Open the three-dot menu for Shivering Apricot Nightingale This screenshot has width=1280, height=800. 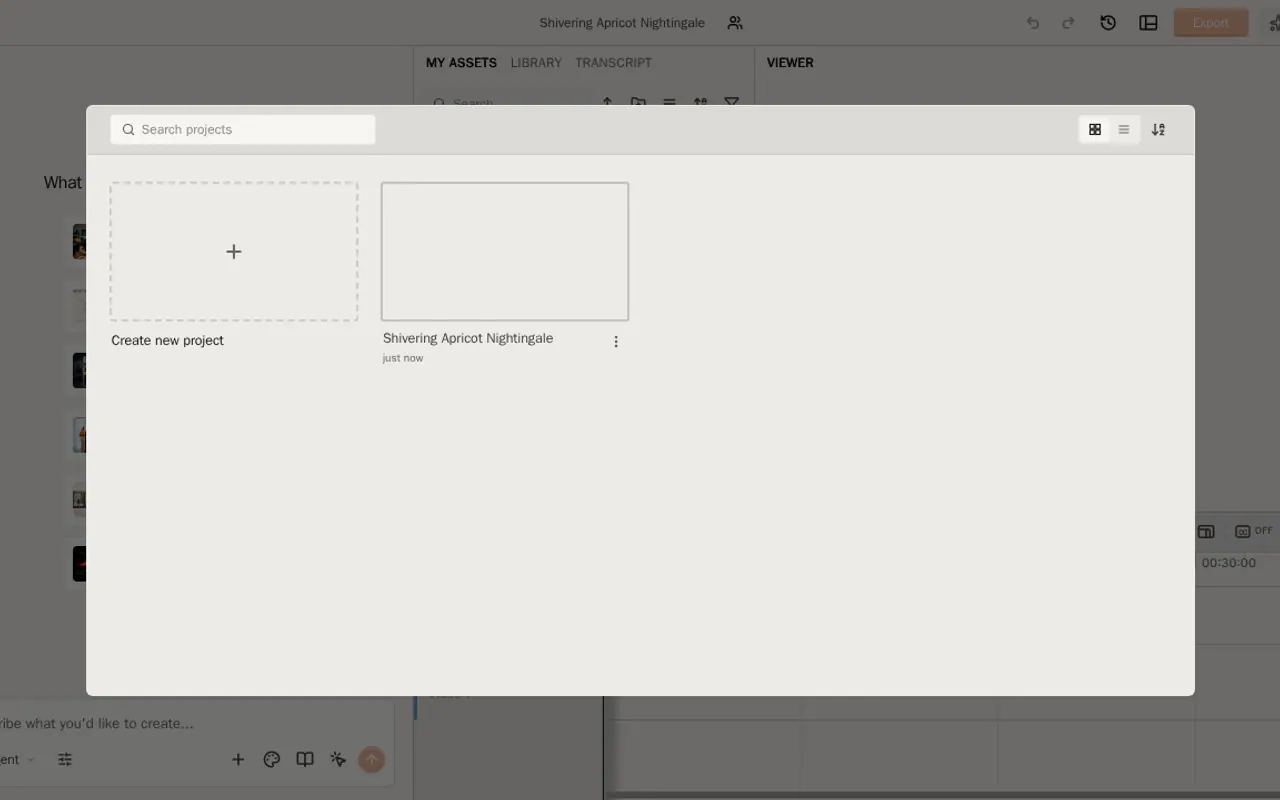pos(616,342)
